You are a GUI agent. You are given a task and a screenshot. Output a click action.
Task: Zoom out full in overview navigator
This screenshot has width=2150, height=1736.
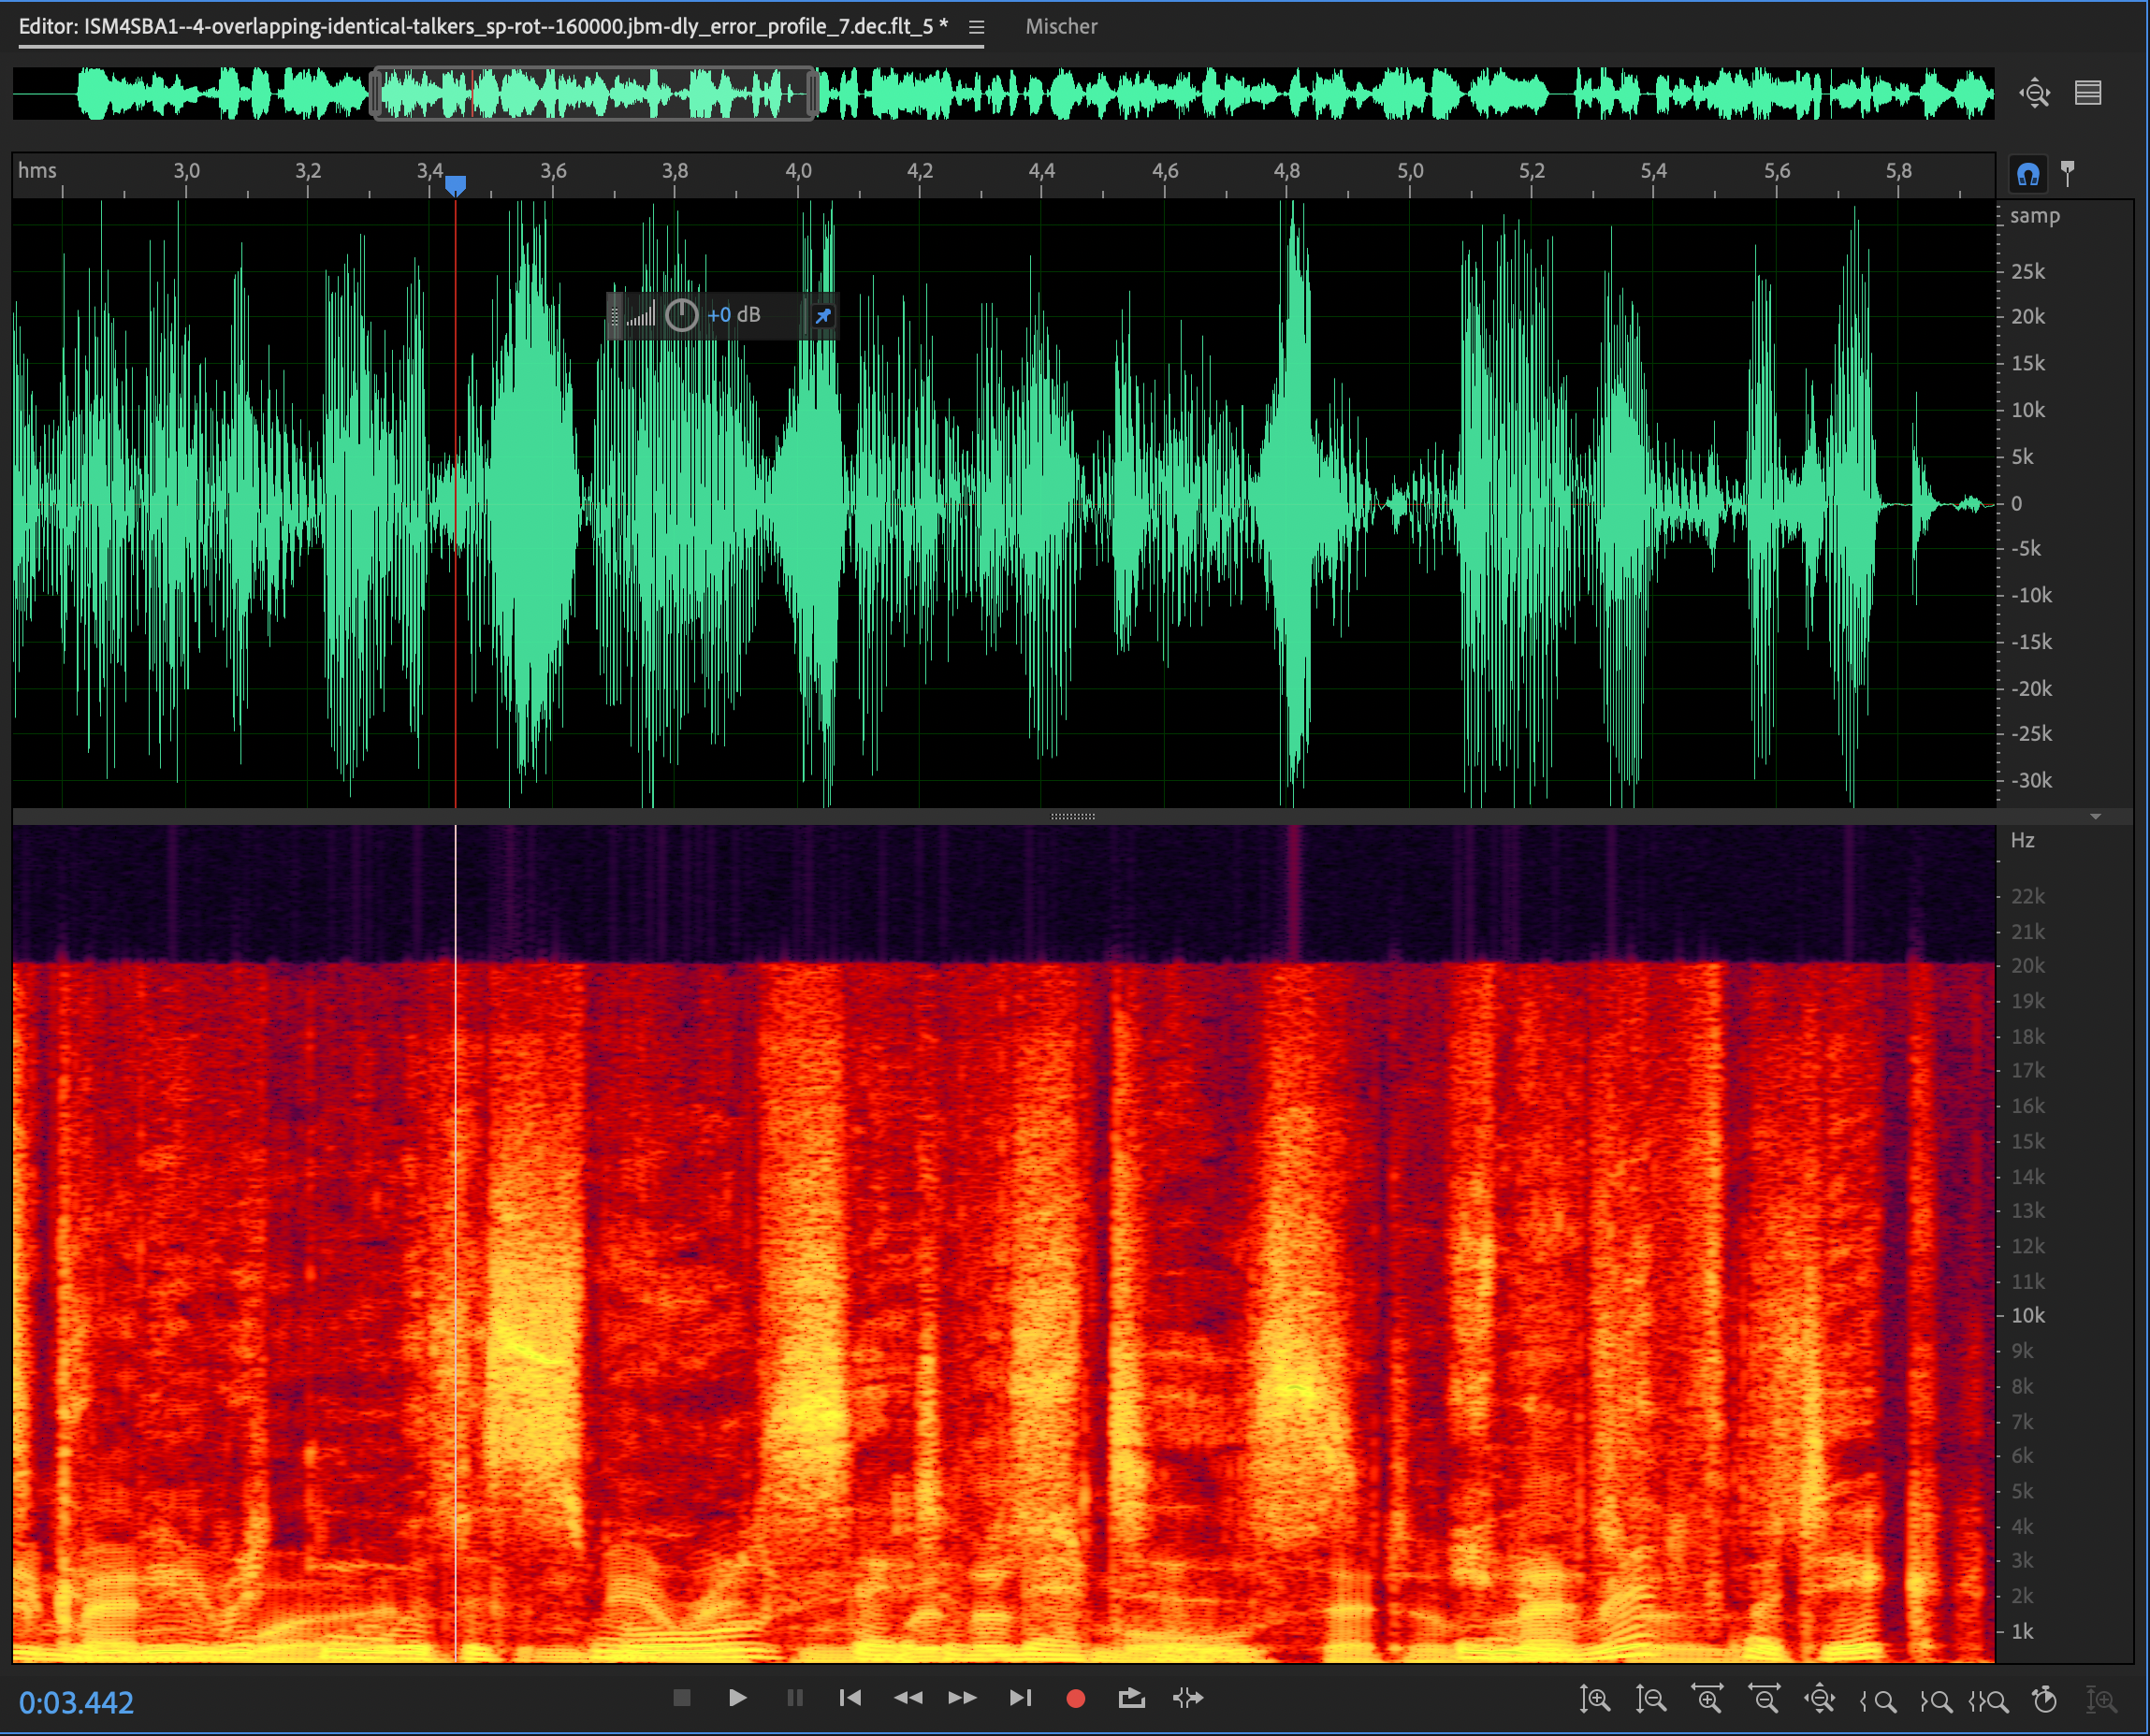click(2034, 93)
